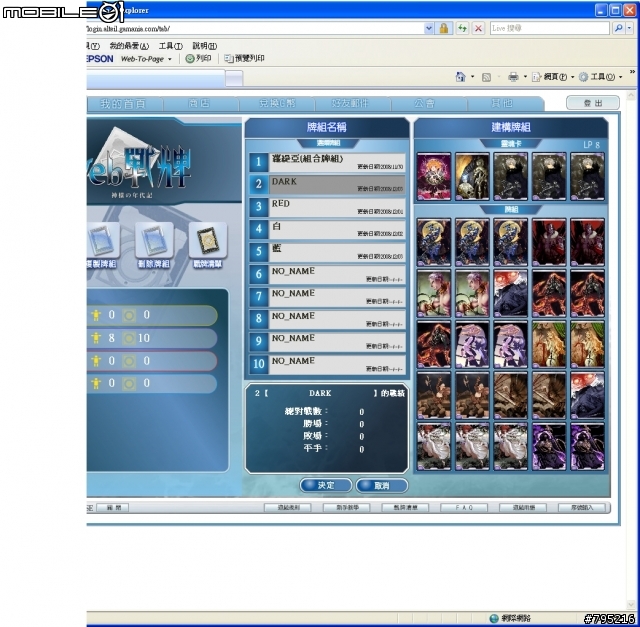Screen dimensions: 640x627
Task: Click number 4 icon beside 白 deck
Action: 258,229
